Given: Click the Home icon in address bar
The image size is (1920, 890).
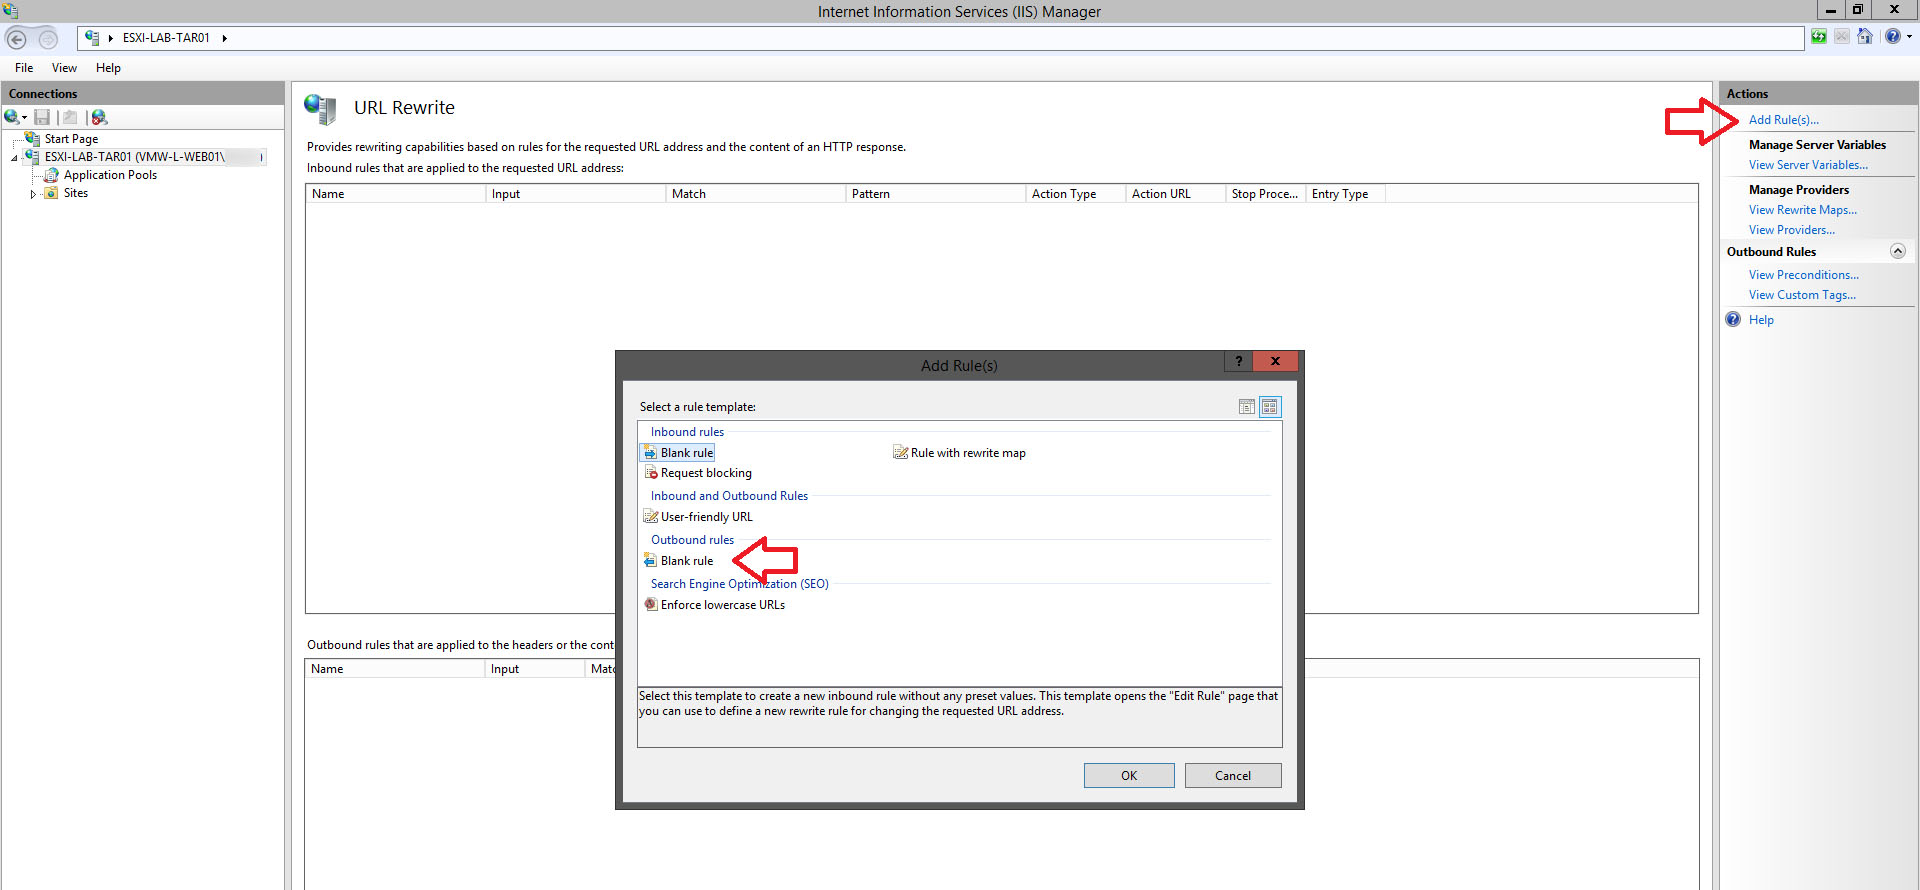Looking at the screenshot, I should [1865, 37].
